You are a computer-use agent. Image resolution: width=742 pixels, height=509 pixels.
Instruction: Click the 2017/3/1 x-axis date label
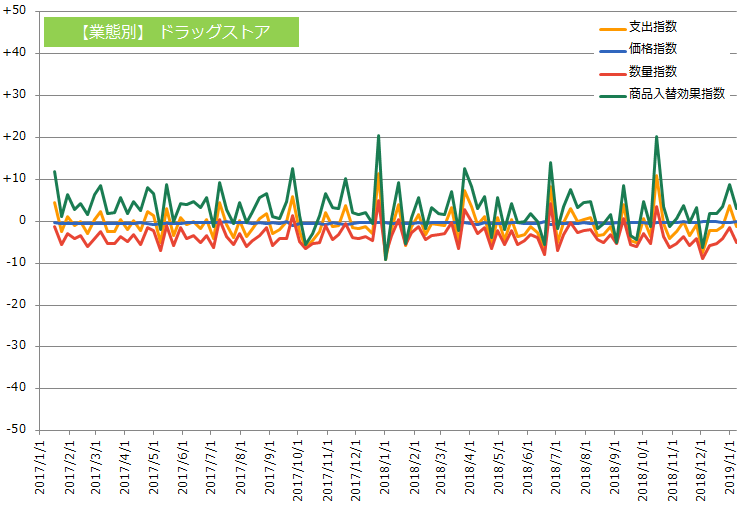96,468
